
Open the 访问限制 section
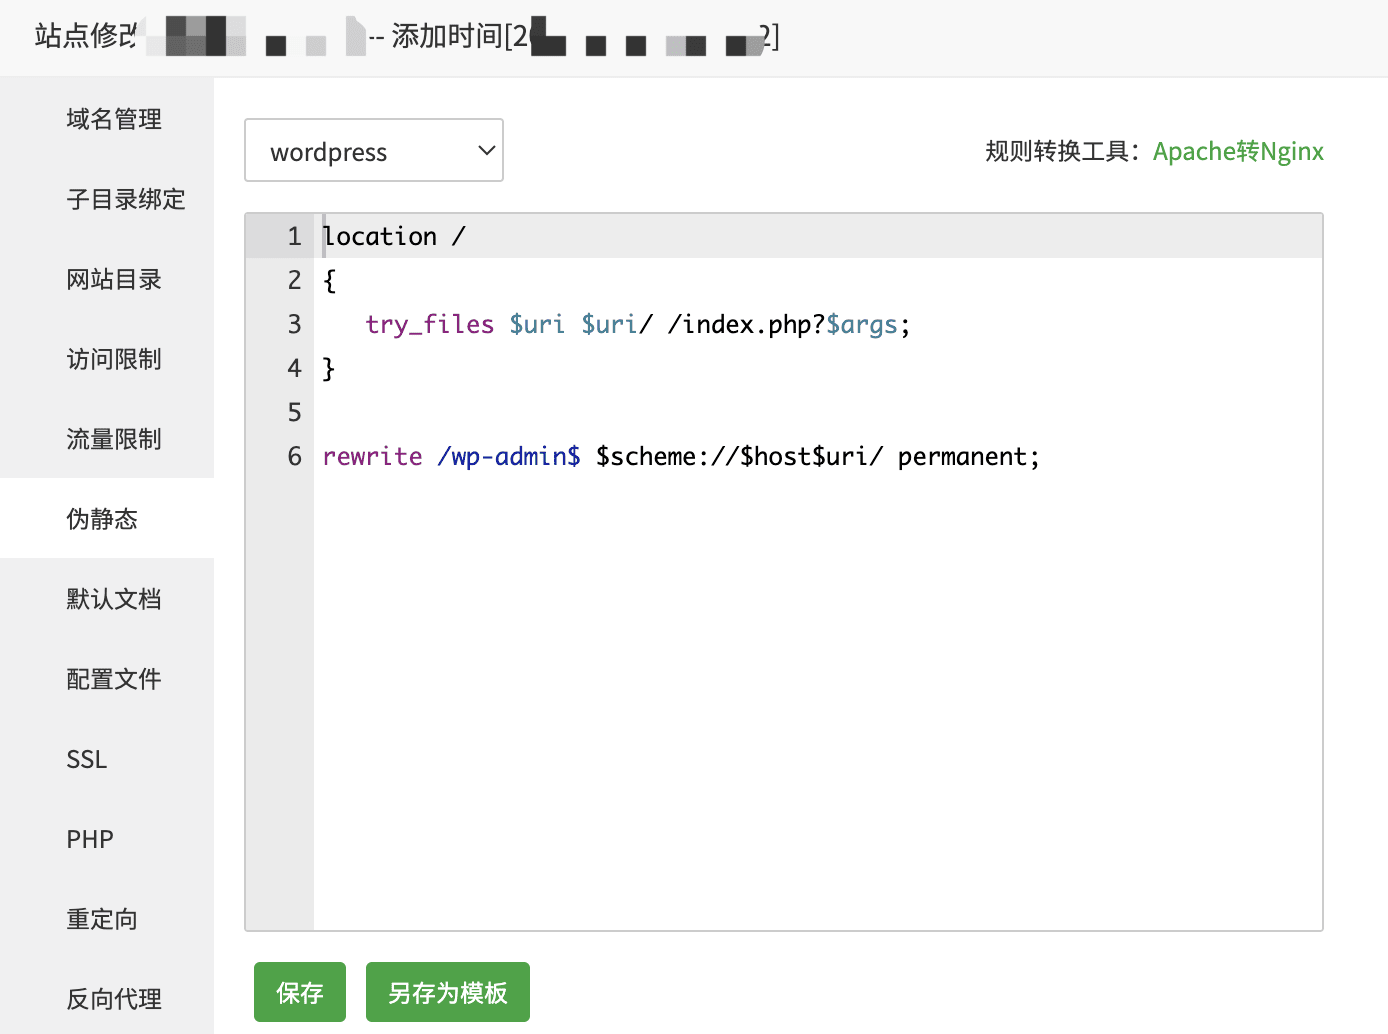click(113, 359)
